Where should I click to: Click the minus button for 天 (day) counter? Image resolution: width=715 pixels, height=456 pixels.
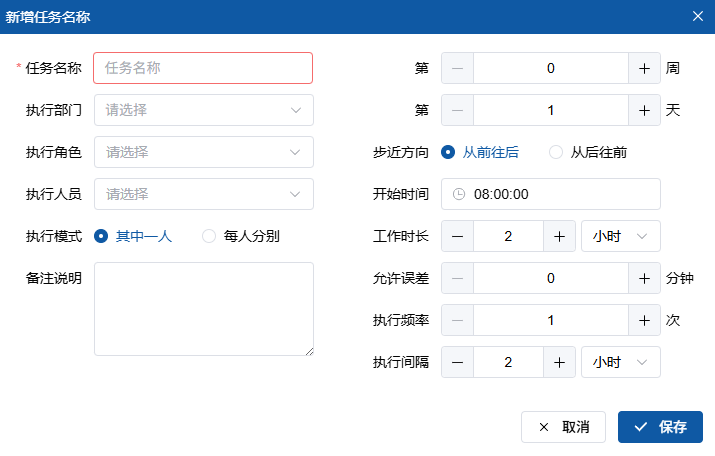[x=457, y=110]
